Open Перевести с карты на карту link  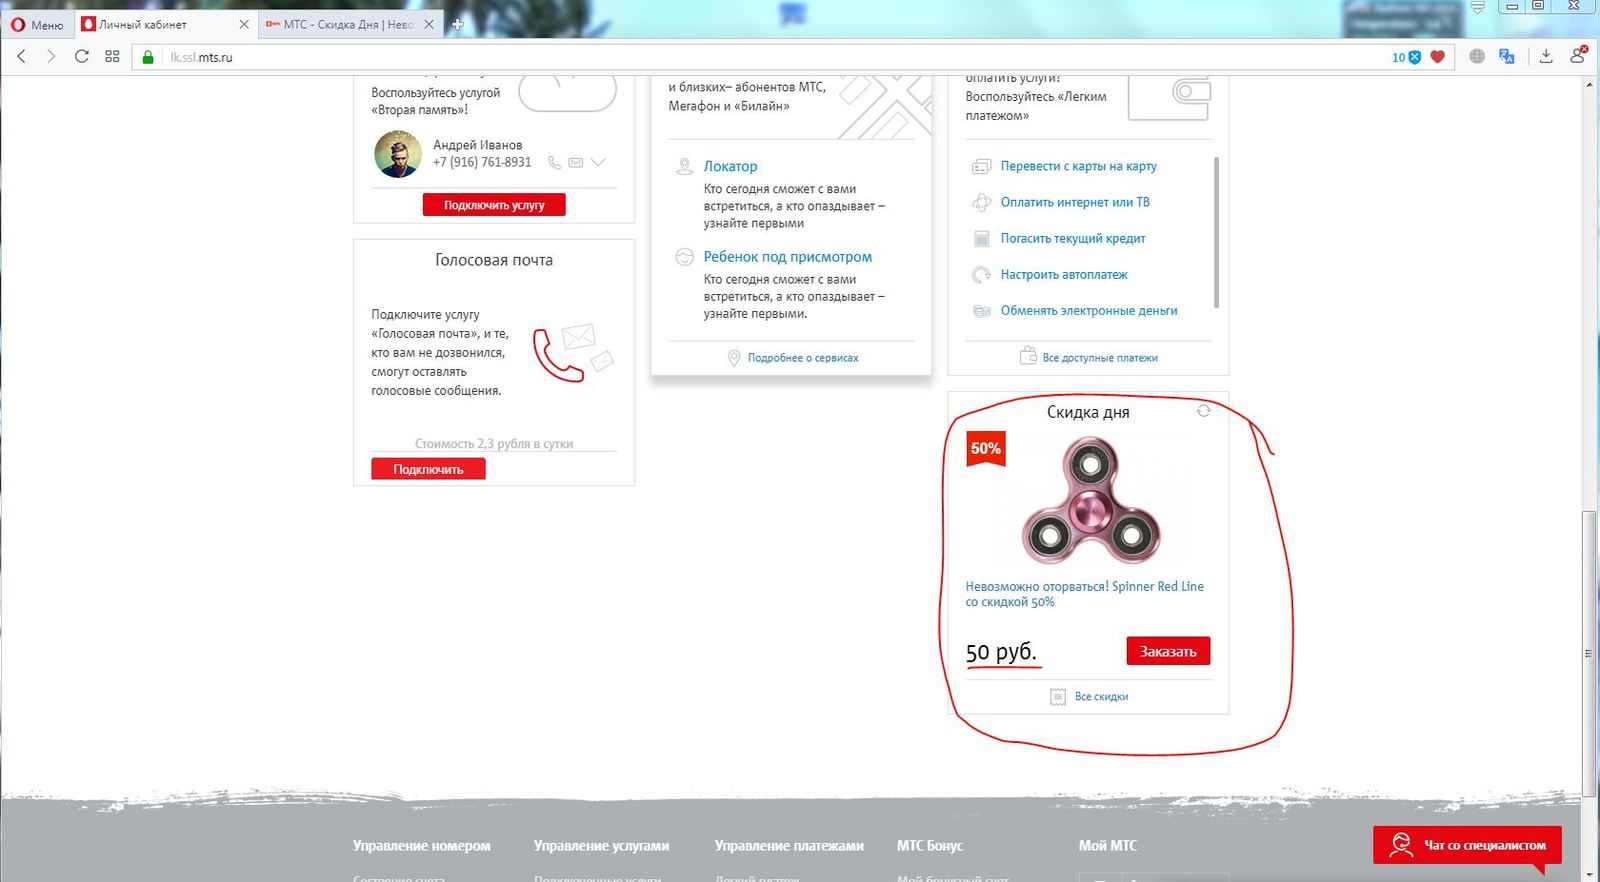pos(1078,166)
